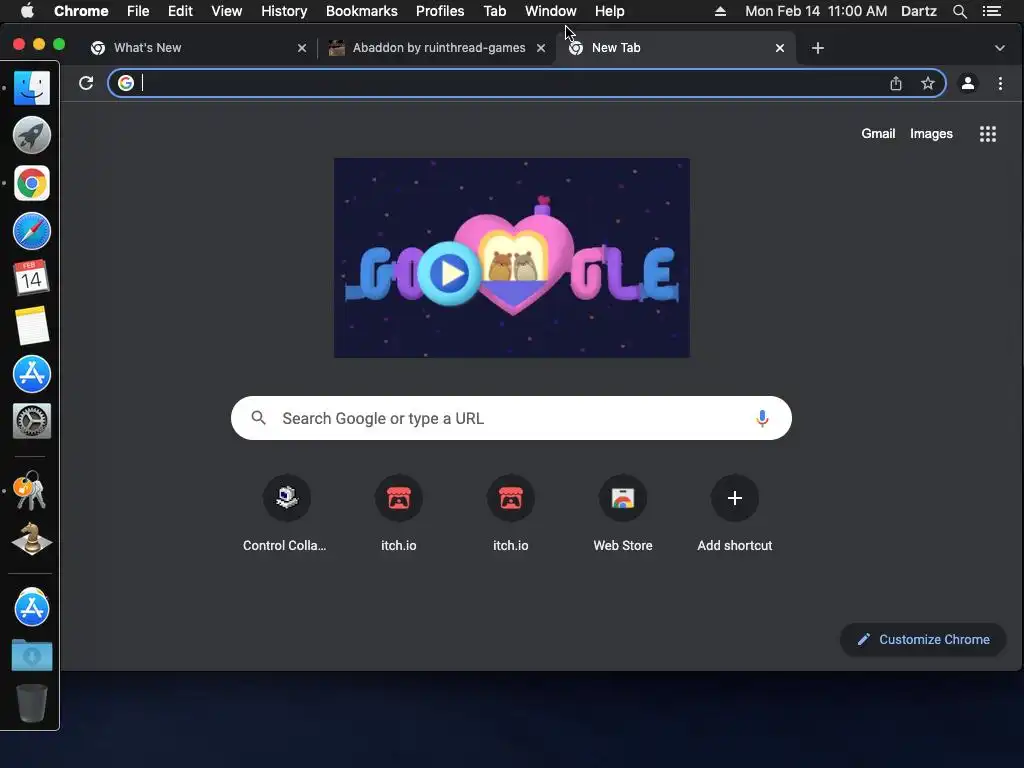Close the New Tab tab

780,48
